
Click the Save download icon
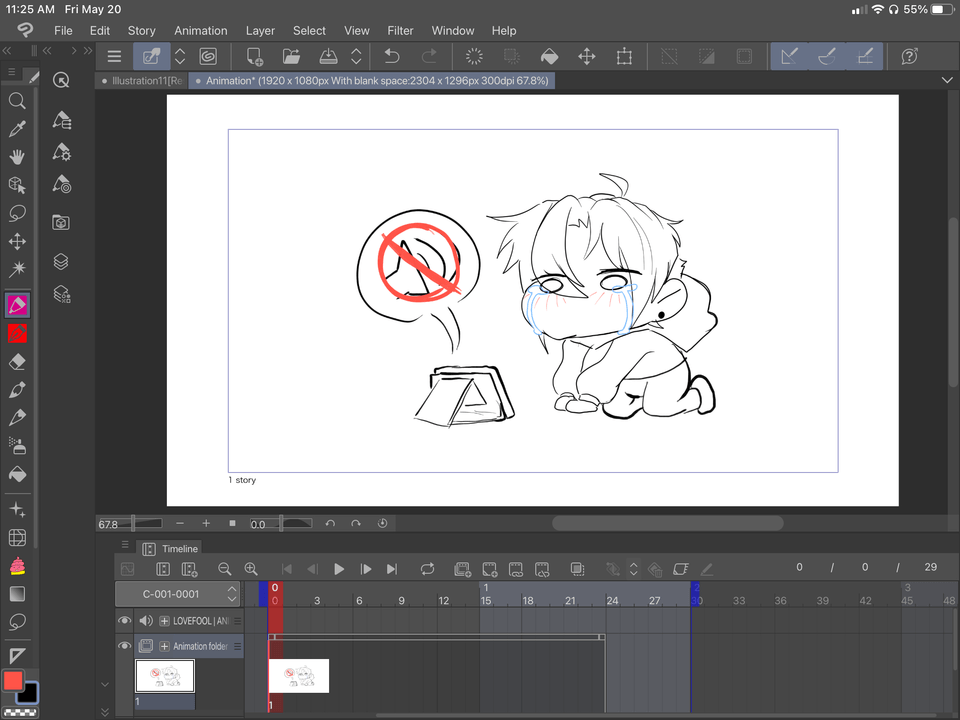(x=328, y=57)
